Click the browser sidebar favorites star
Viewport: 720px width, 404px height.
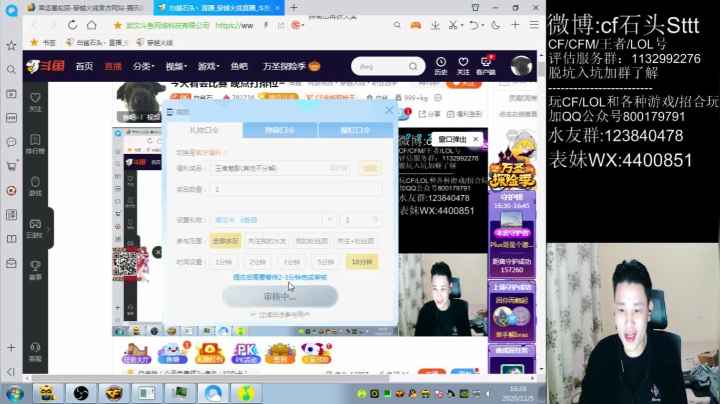[x=11, y=45]
